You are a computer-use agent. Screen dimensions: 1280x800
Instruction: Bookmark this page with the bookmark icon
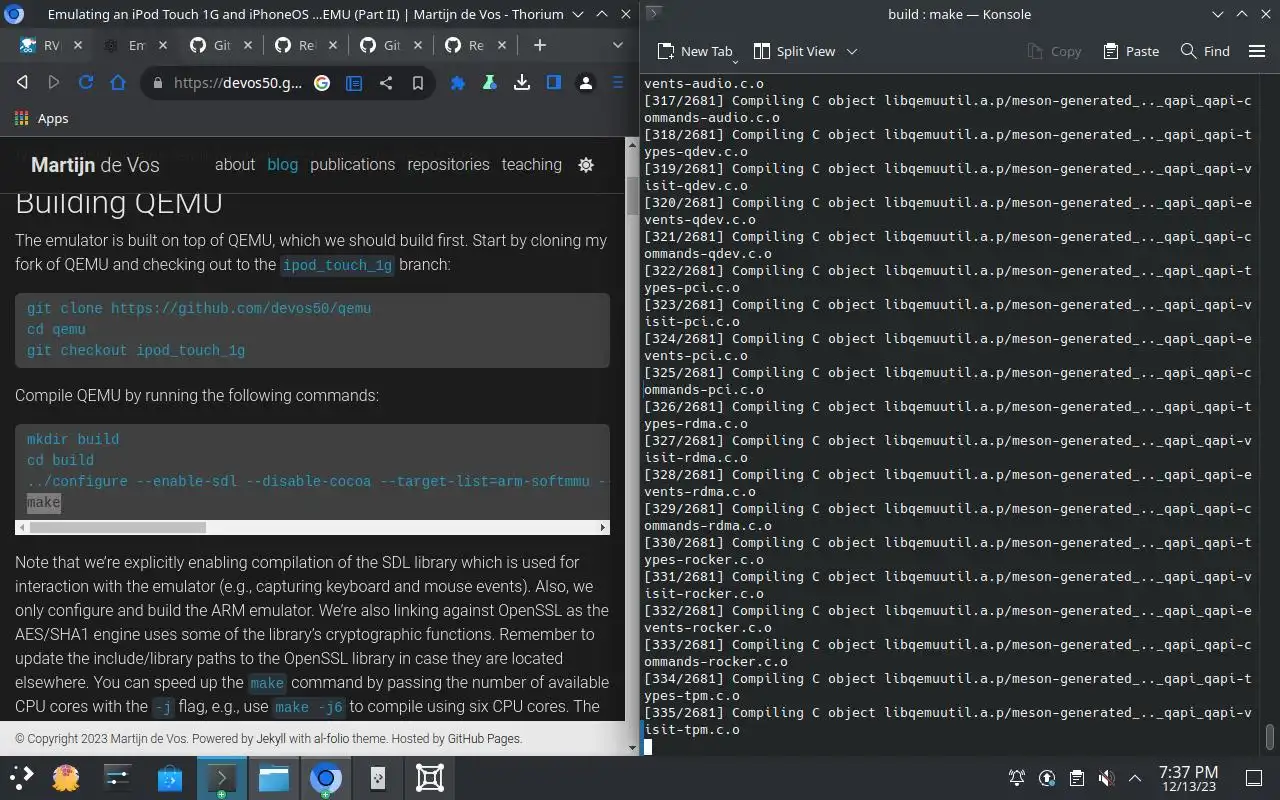[418, 83]
